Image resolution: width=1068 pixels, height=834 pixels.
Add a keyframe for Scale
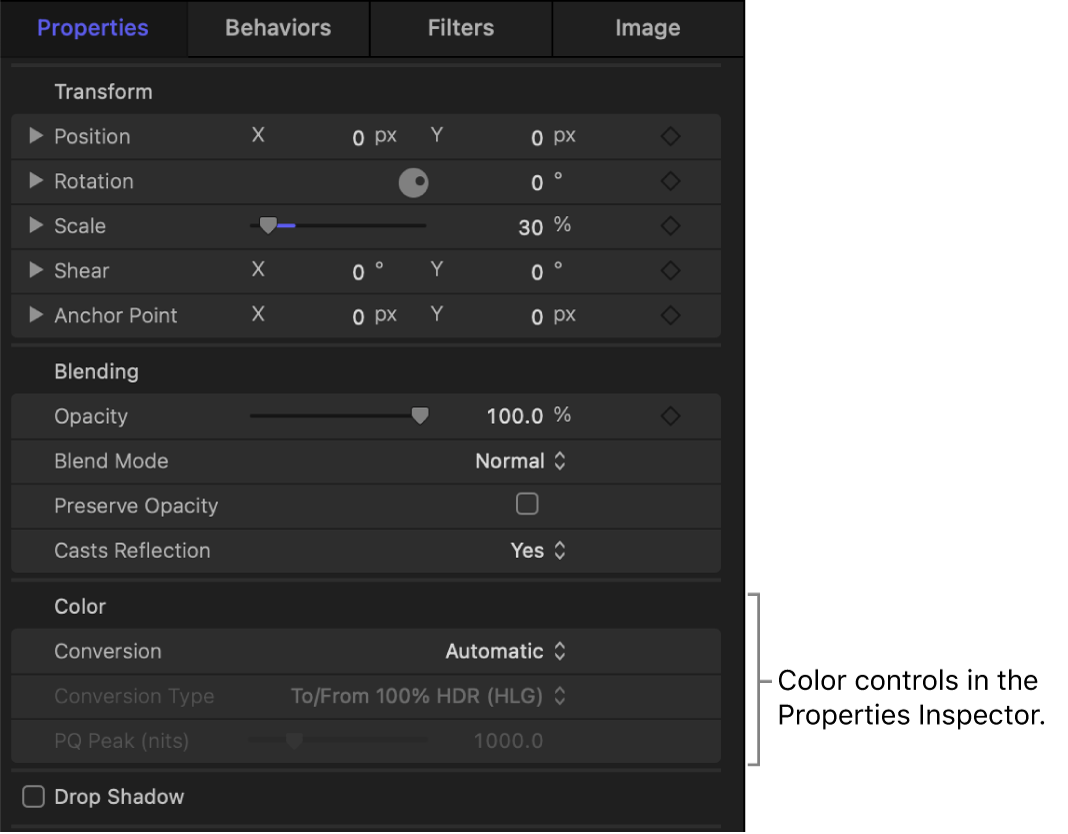coord(670,226)
